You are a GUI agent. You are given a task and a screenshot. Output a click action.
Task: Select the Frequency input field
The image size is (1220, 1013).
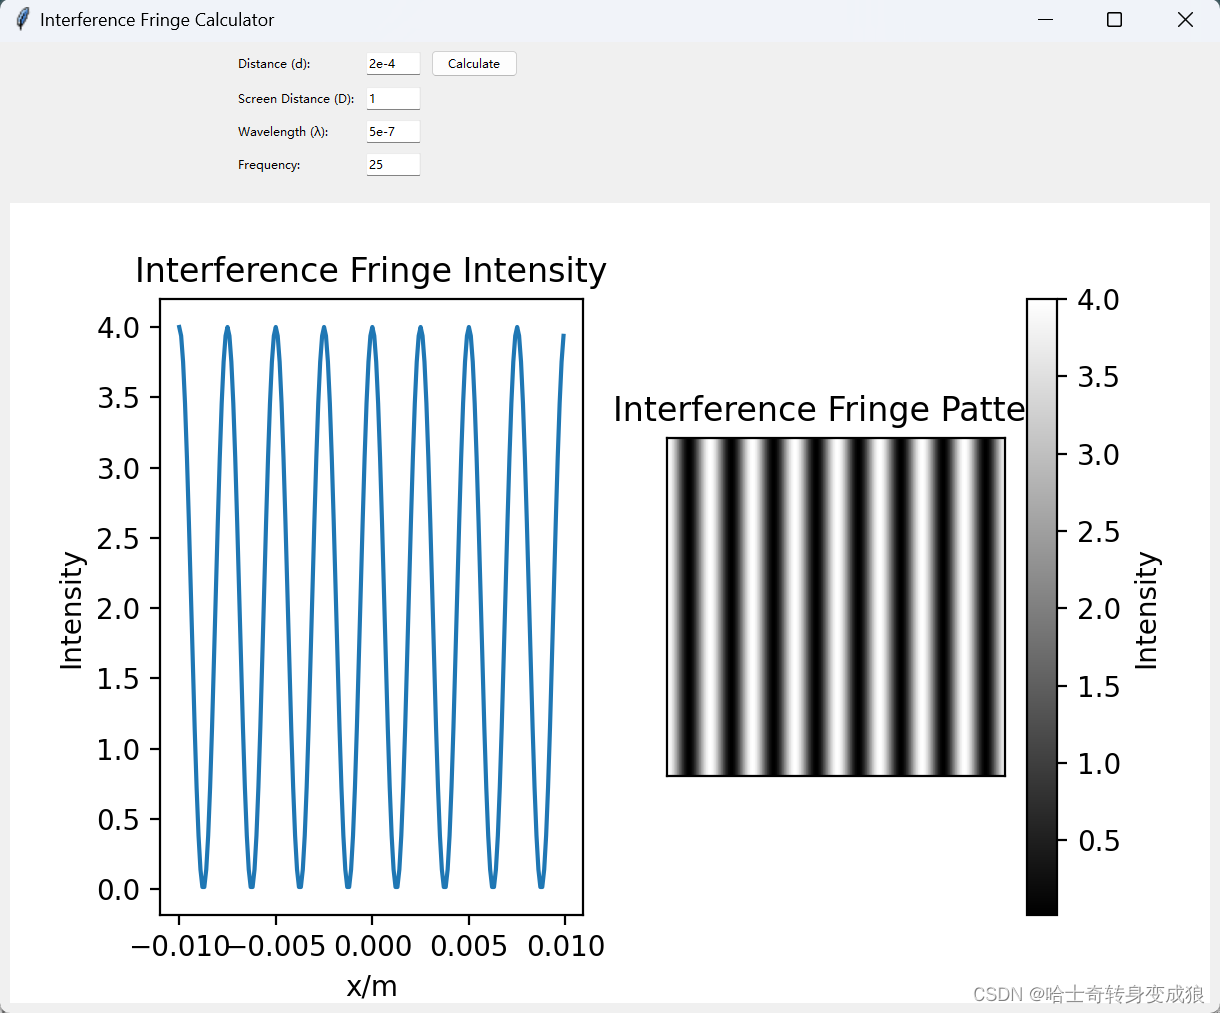coord(393,165)
